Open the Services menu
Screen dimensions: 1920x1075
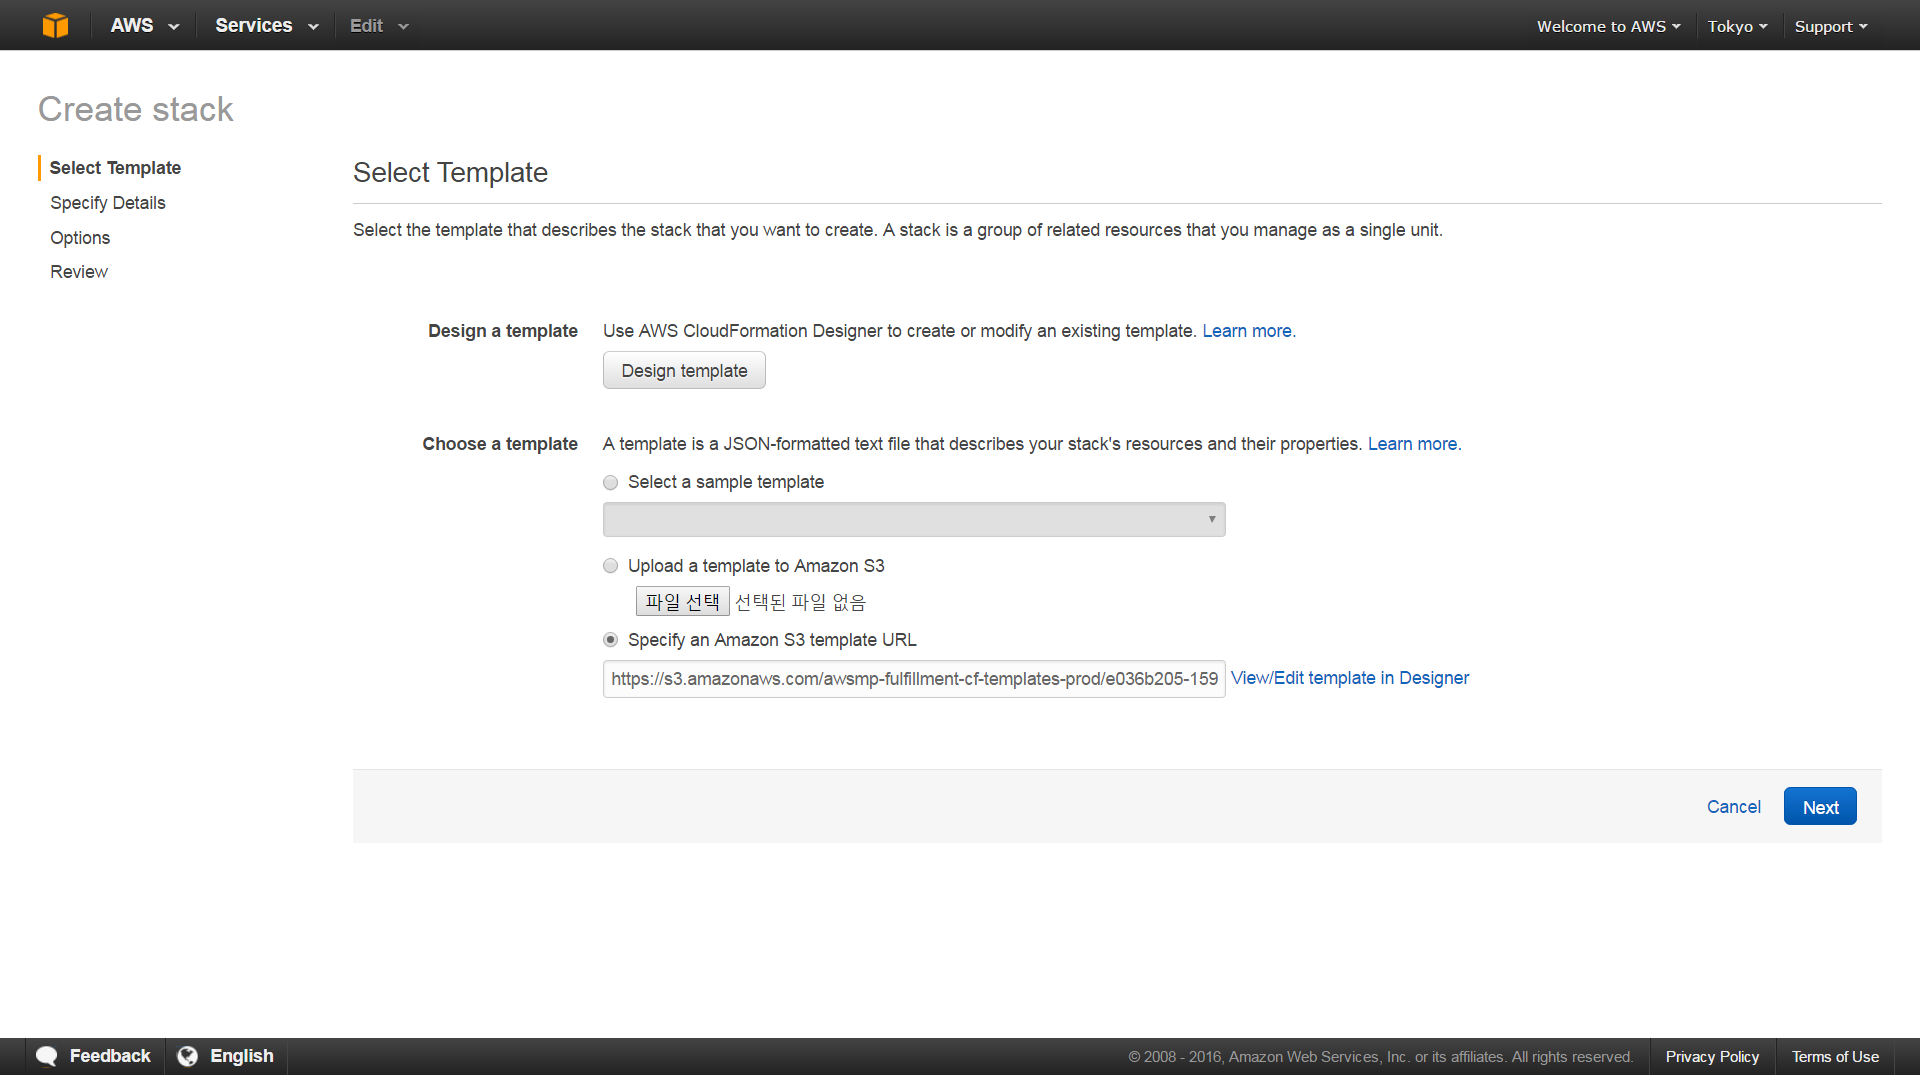266,25
